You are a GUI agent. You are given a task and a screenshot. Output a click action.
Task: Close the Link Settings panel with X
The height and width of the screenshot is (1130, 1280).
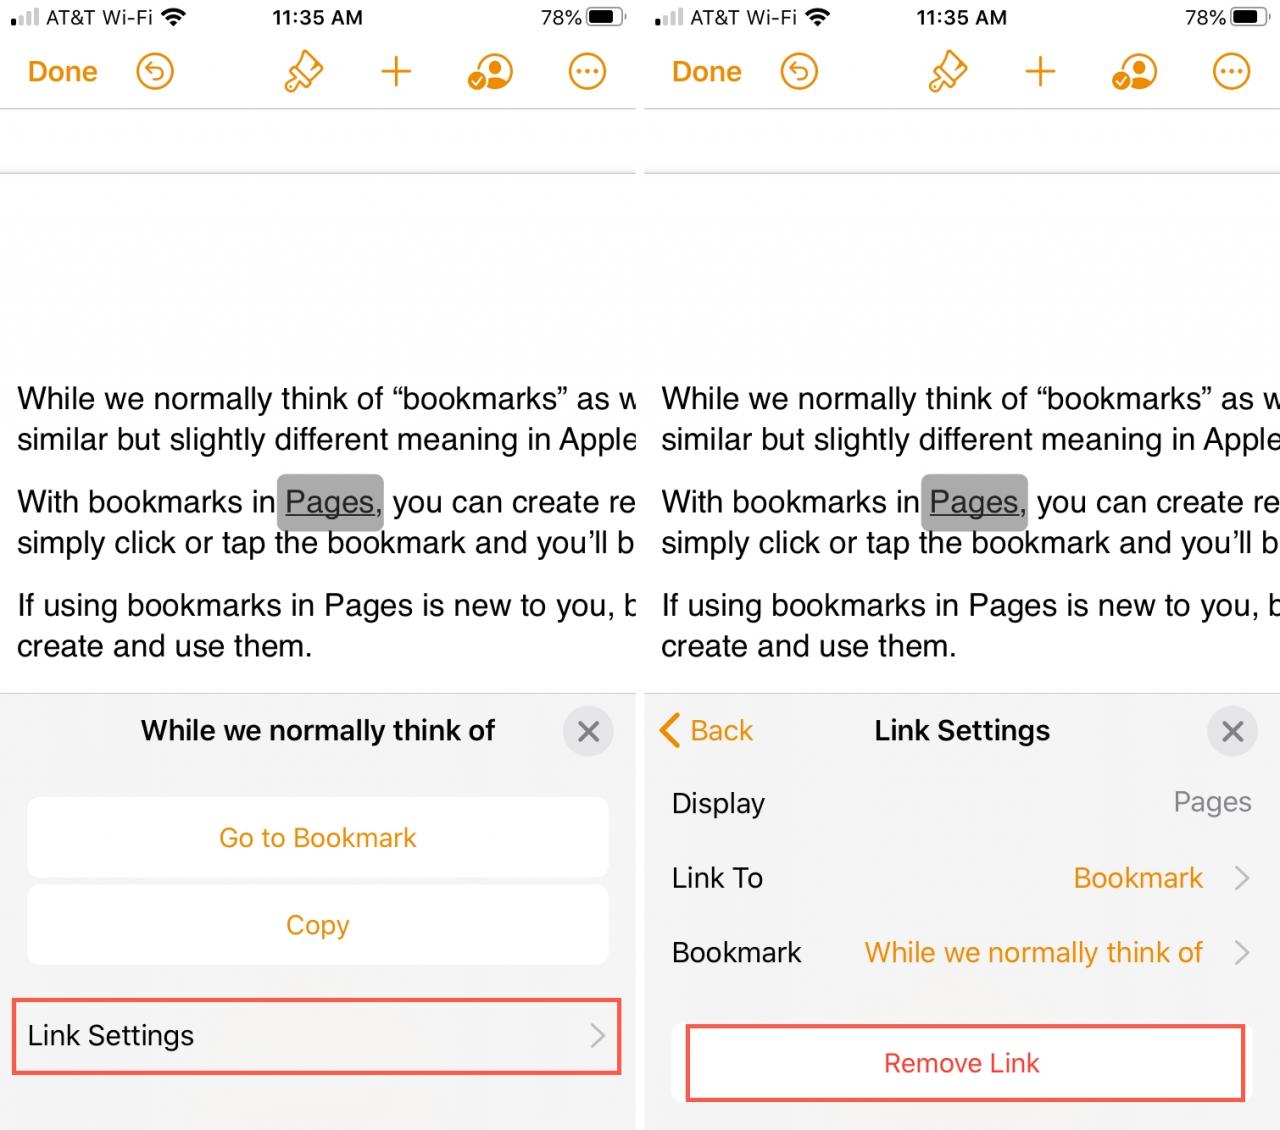click(1232, 732)
